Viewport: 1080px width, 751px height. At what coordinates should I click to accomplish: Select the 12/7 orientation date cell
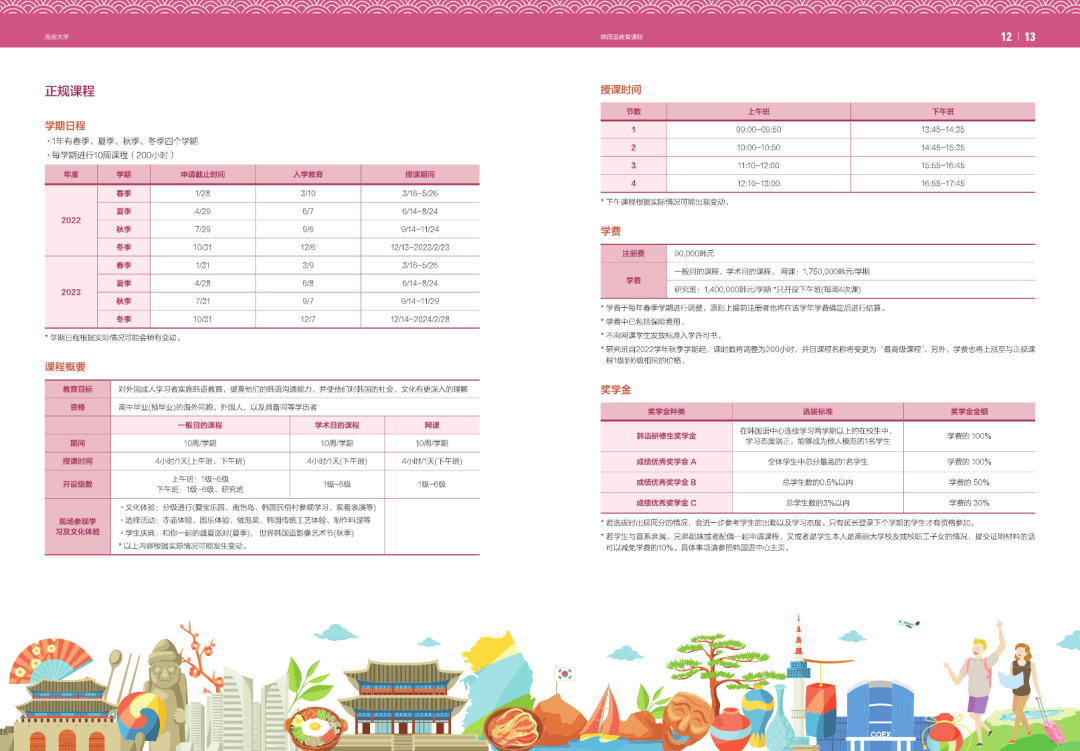point(308,319)
